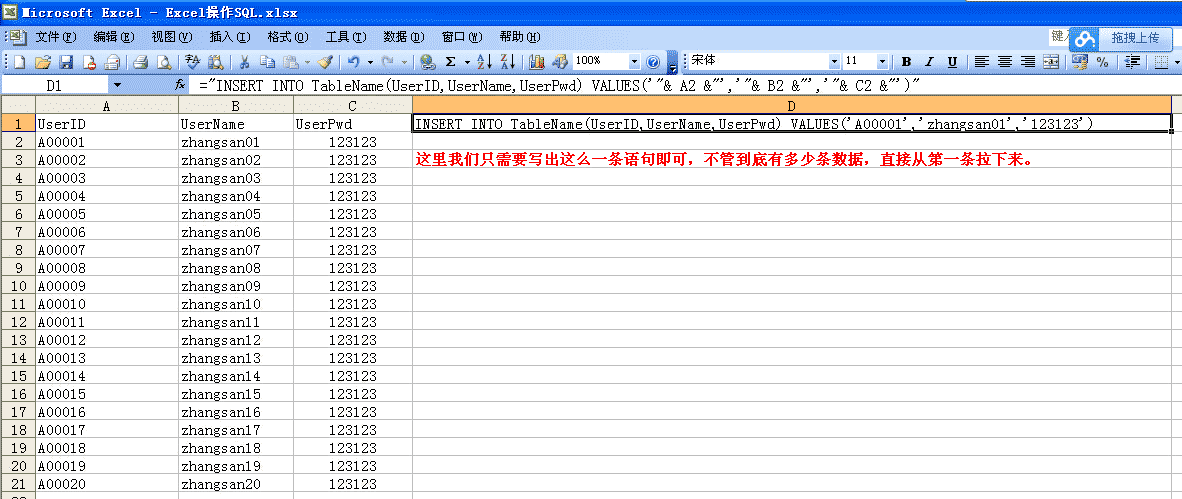The image size is (1182, 499).
Task: Open Excel Help question mark
Action: [654, 62]
